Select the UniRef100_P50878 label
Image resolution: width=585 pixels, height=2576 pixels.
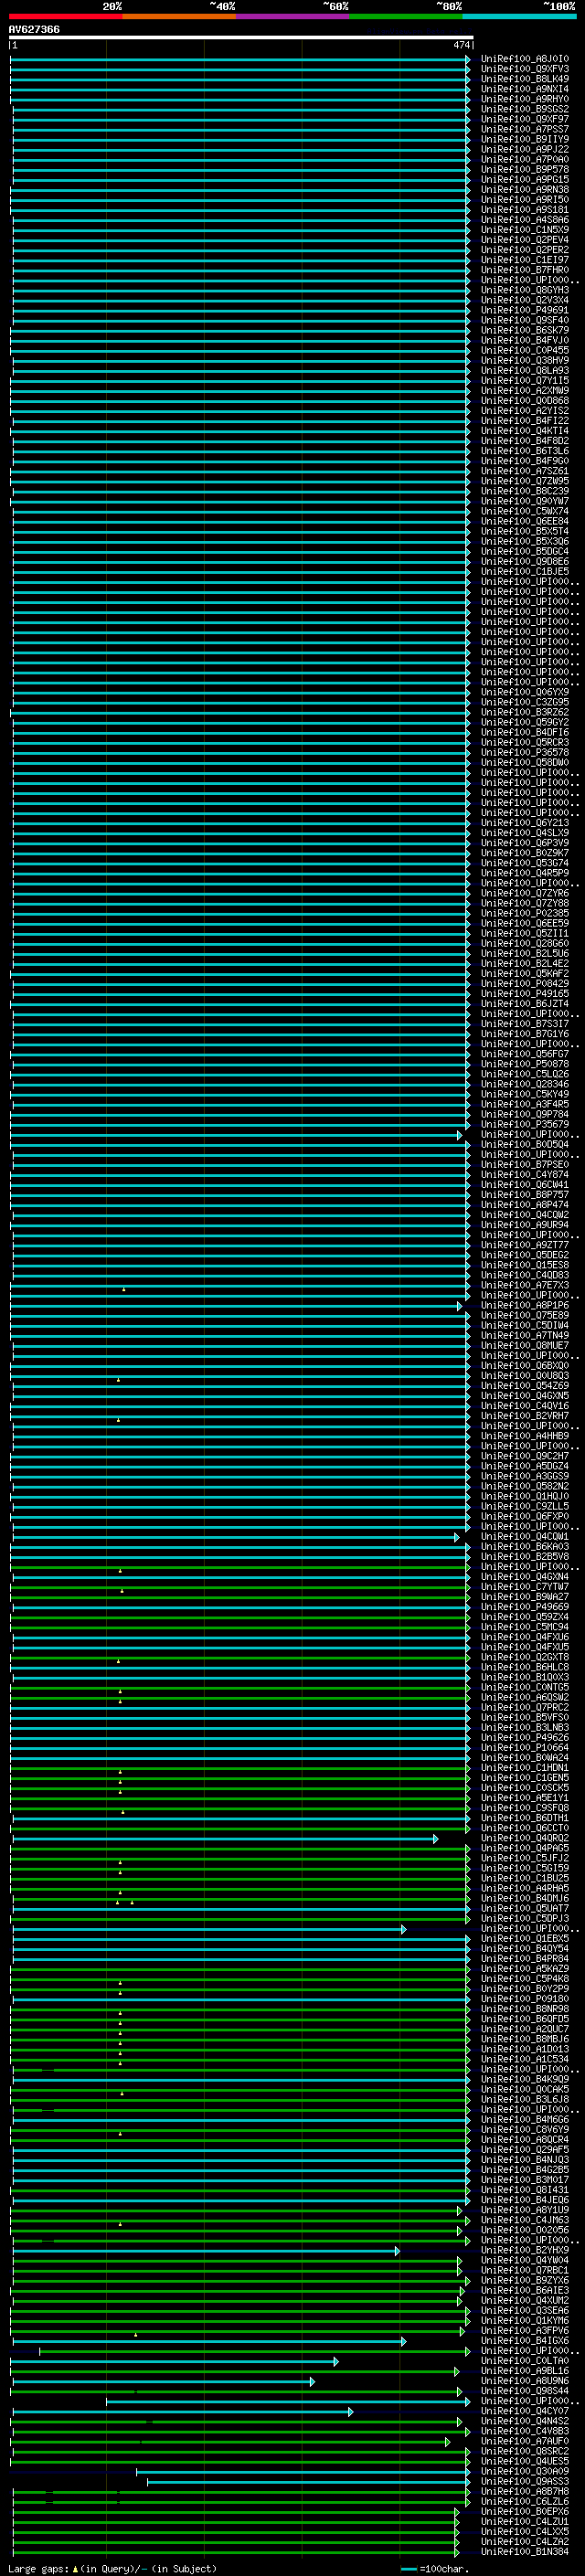coord(525,1064)
